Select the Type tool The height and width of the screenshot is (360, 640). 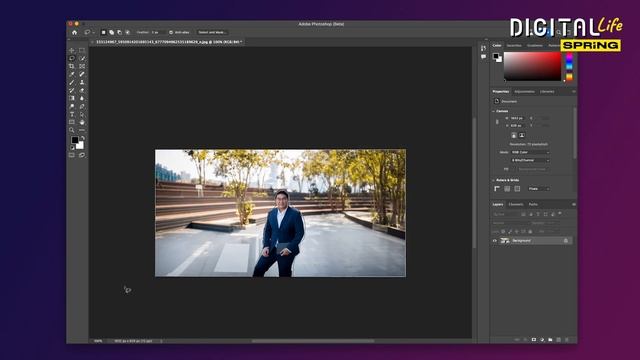[72, 114]
